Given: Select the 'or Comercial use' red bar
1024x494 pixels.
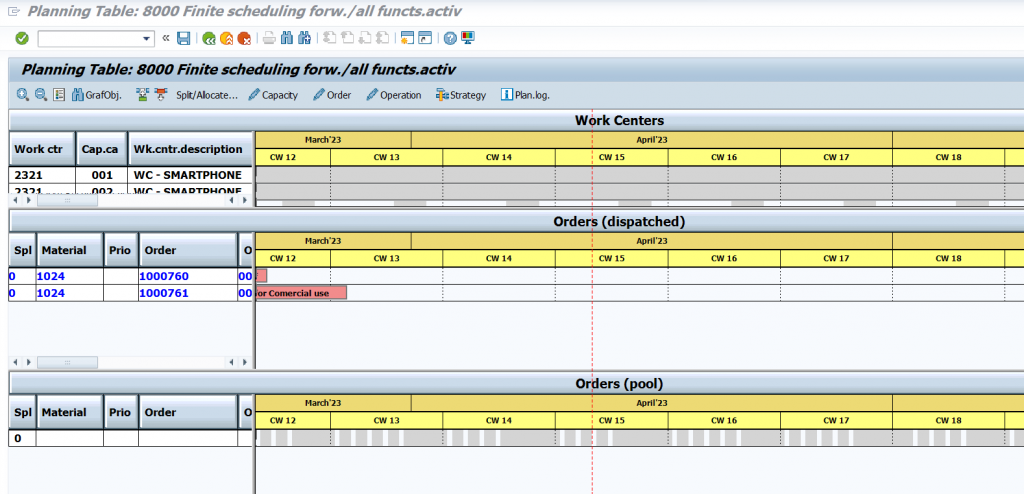Looking at the screenshot, I should coord(301,293).
